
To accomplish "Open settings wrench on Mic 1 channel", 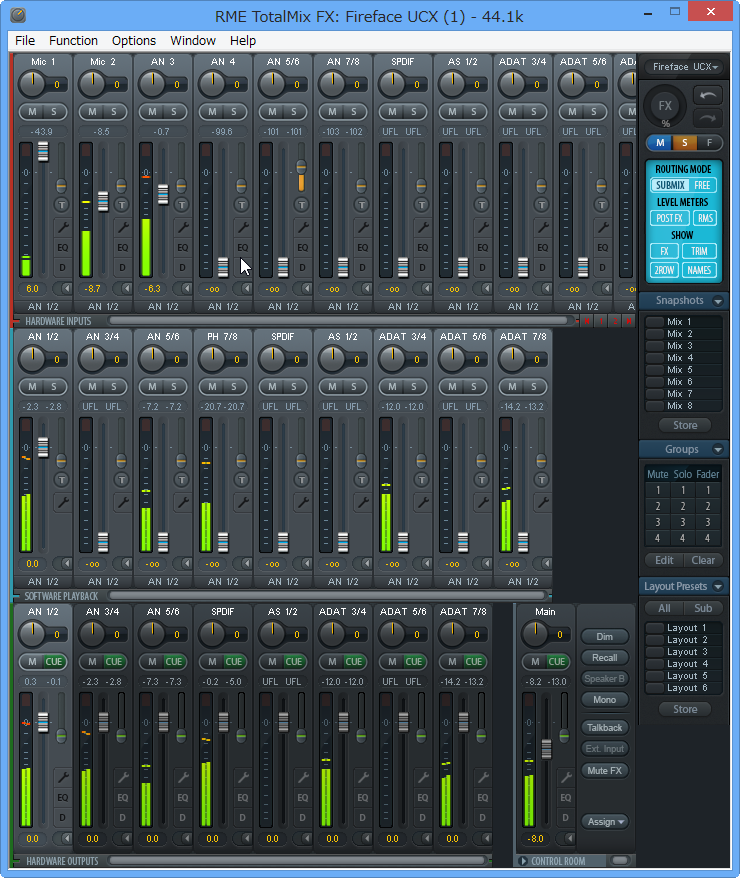I will 62,227.
